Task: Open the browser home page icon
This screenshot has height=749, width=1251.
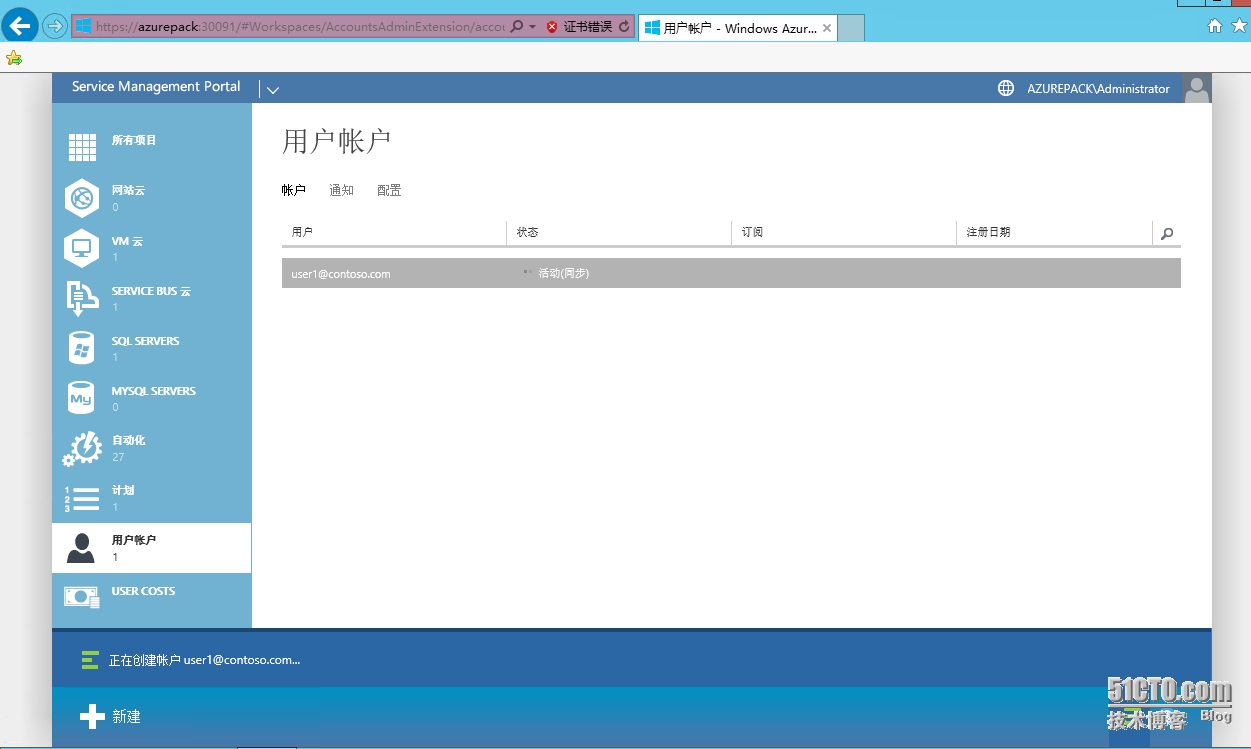Action: 1215,26
